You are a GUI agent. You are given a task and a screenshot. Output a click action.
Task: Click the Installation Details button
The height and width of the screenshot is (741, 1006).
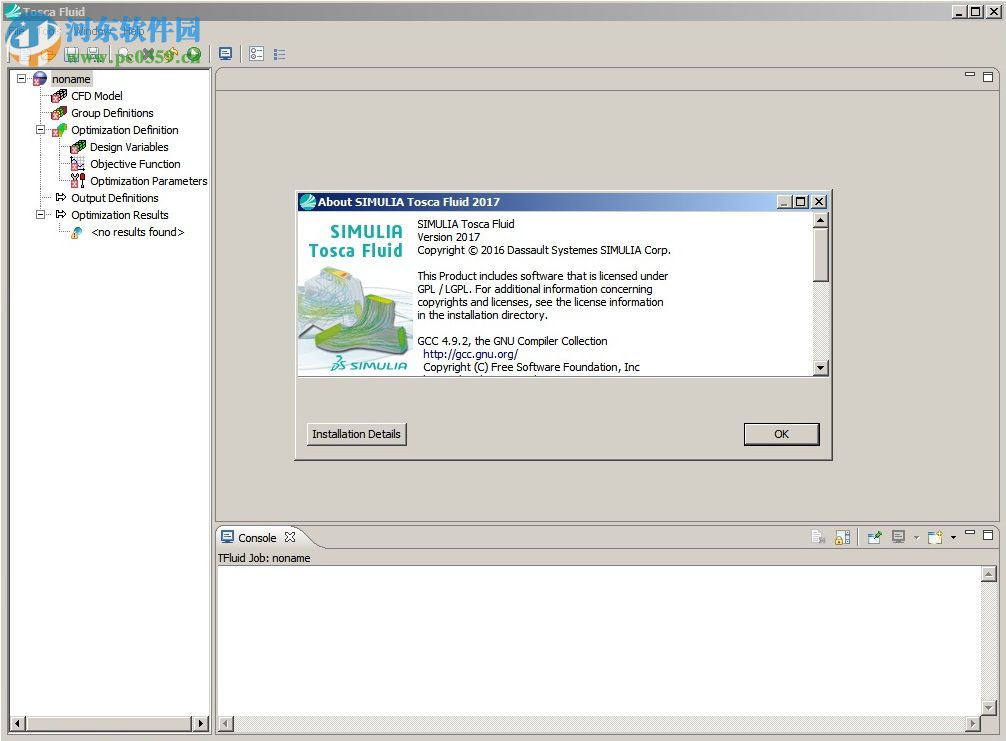point(356,434)
